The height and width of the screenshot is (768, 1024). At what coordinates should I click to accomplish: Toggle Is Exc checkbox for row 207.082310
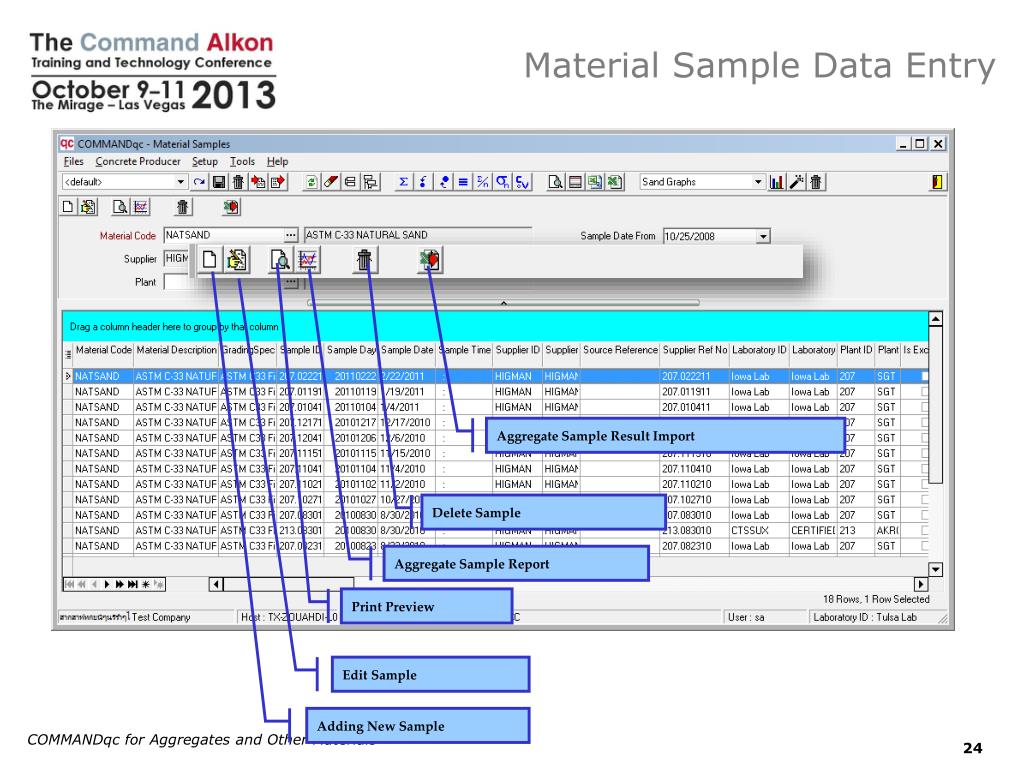[924, 546]
